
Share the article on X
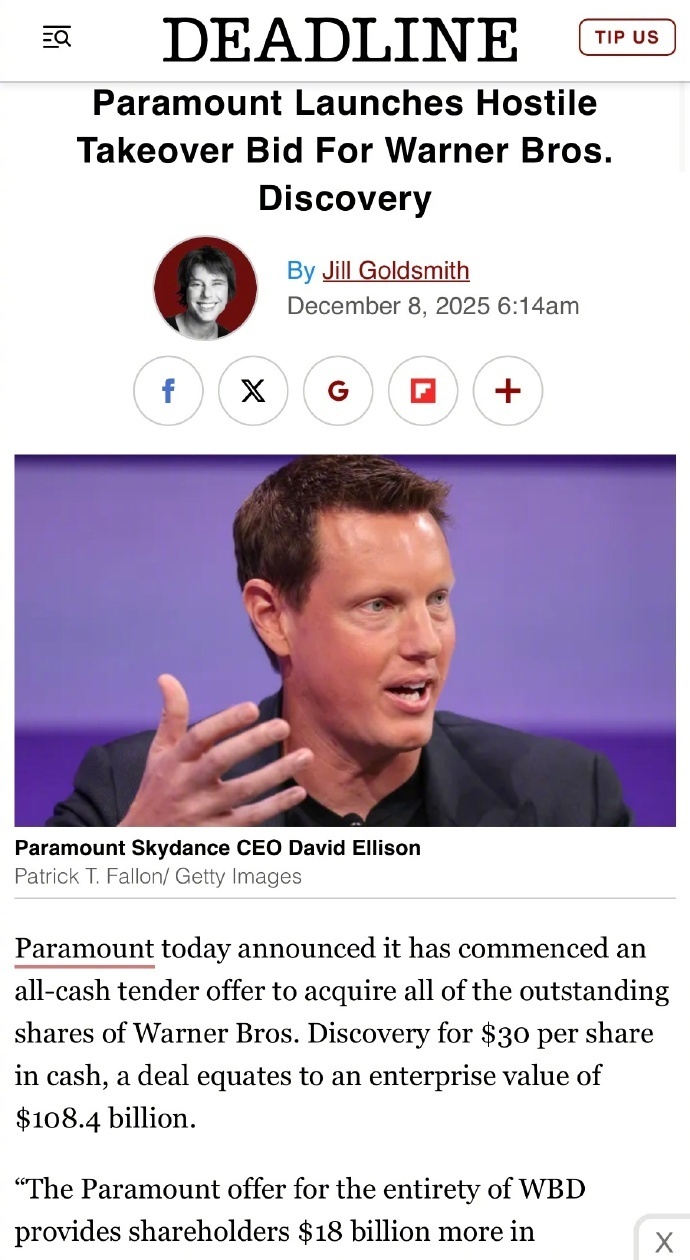click(x=253, y=391)
